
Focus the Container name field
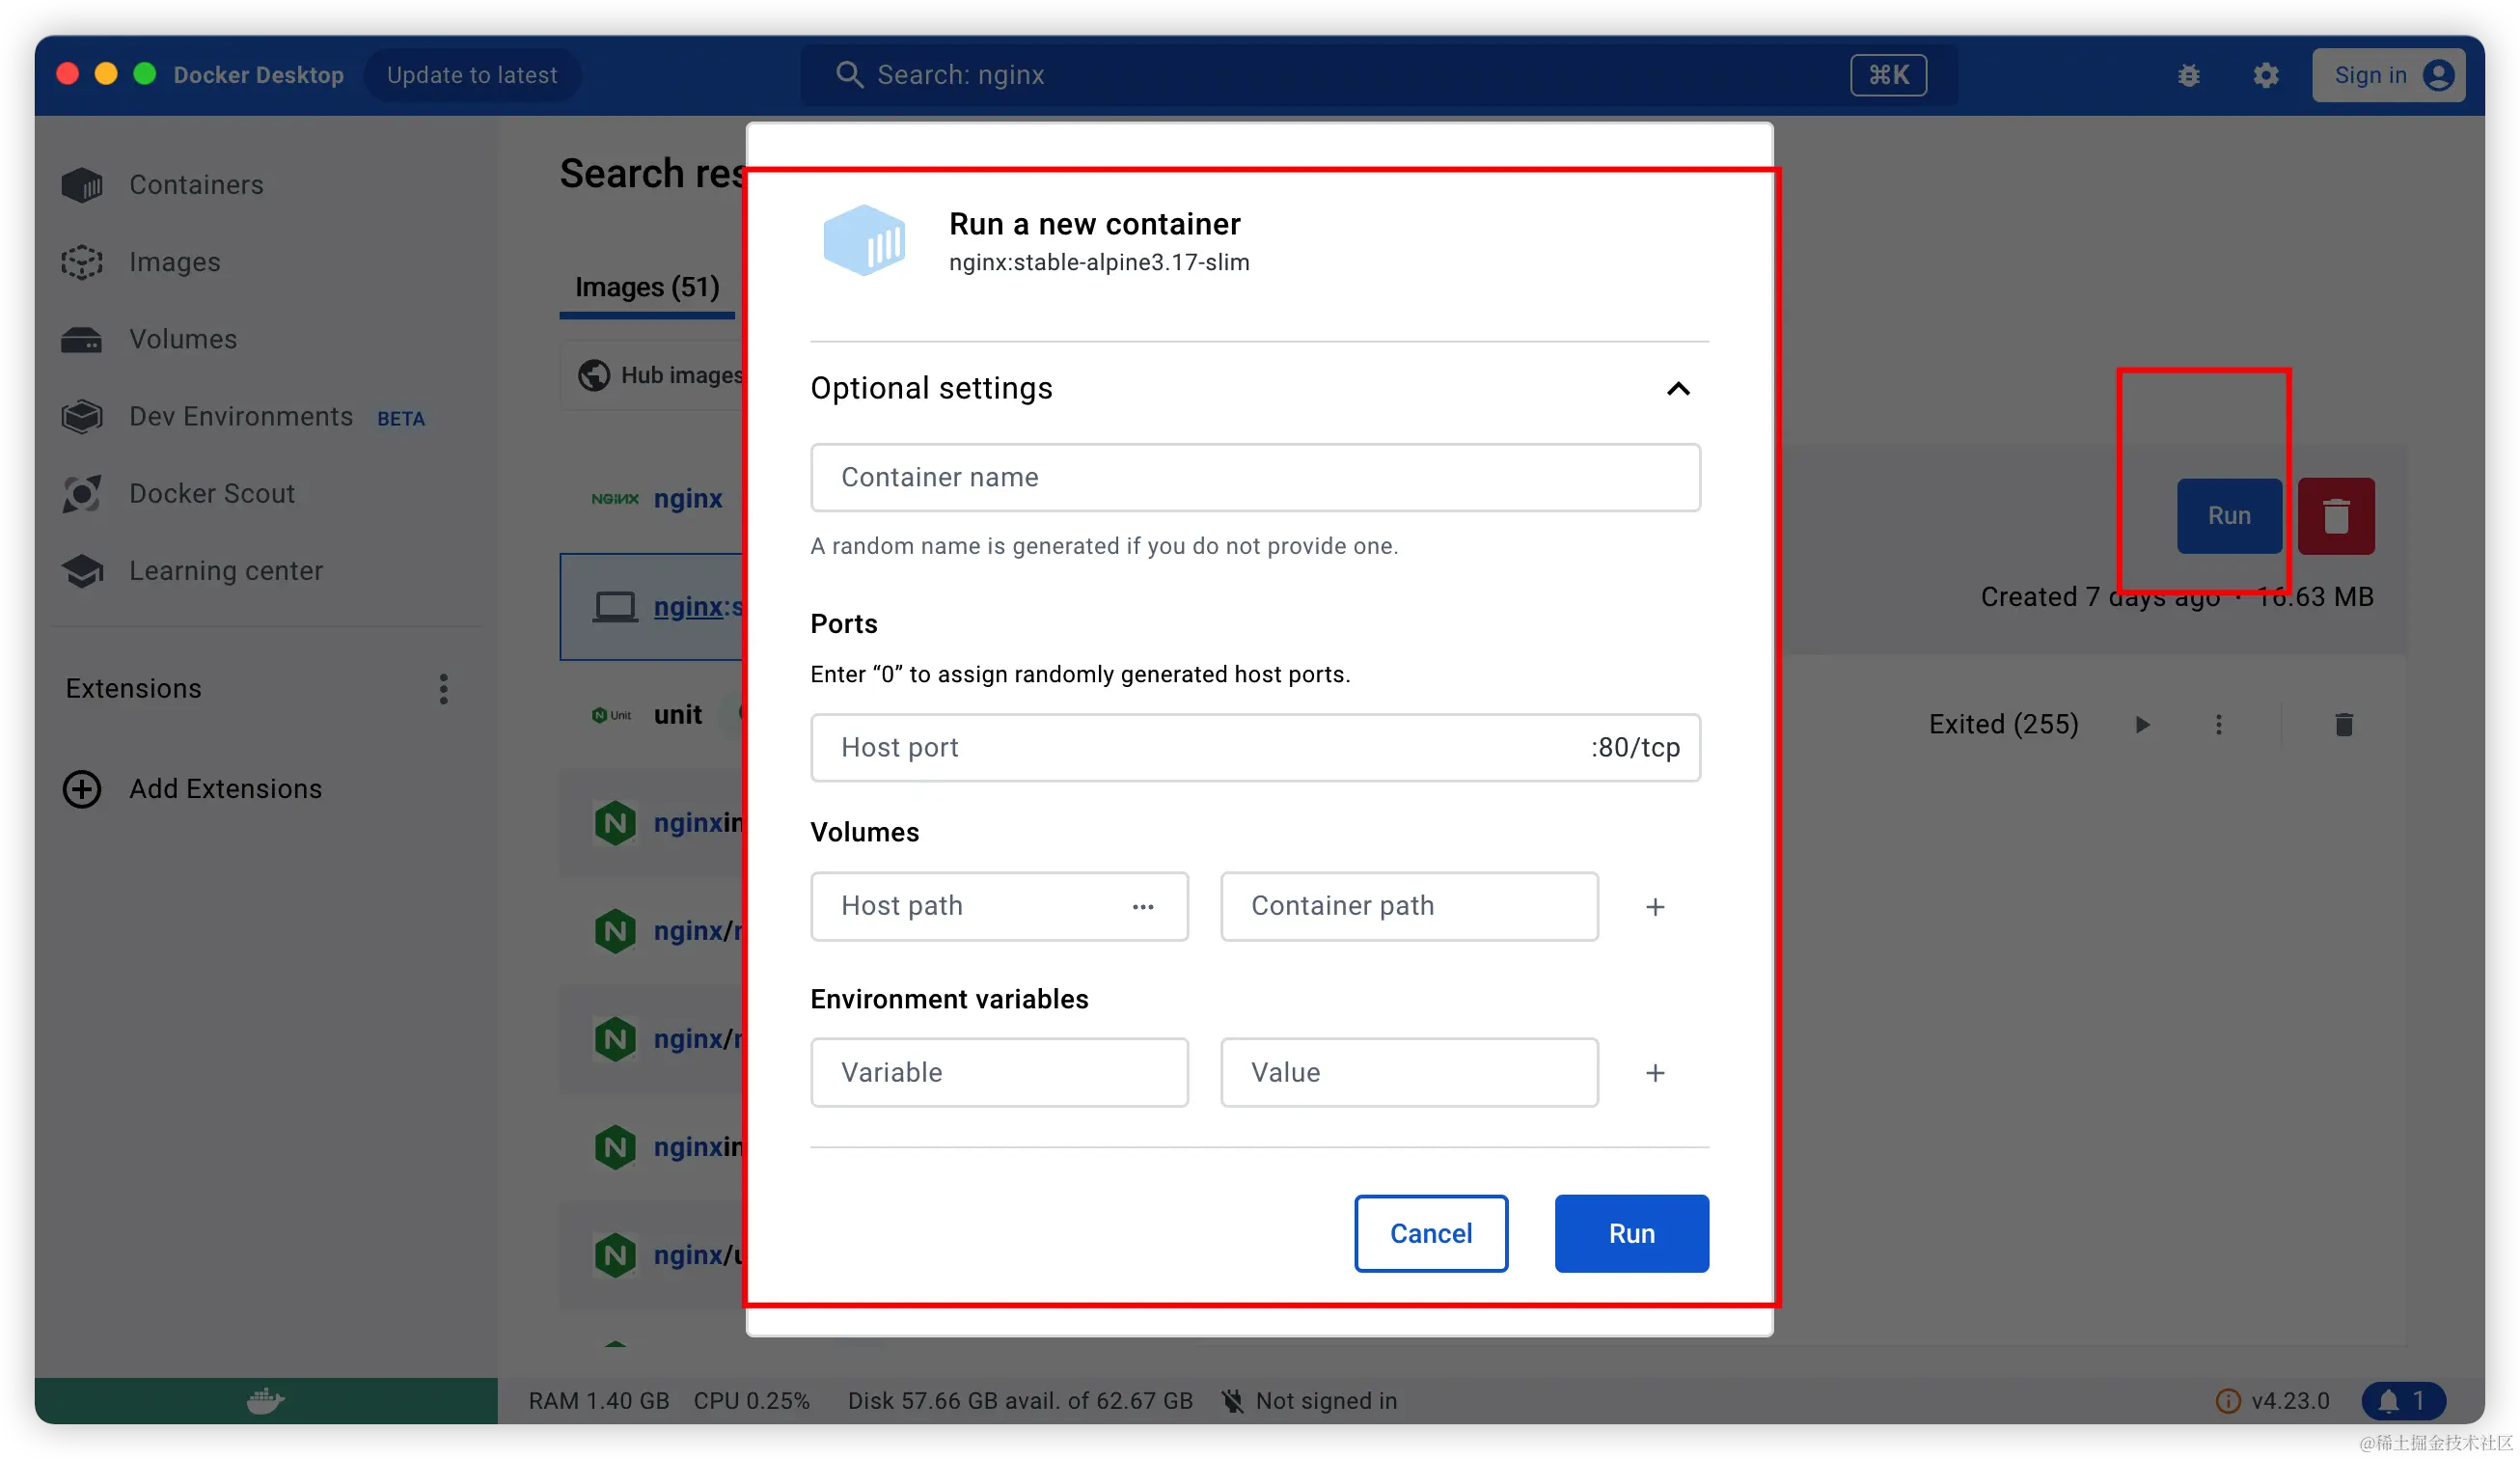coord(1254,478)
